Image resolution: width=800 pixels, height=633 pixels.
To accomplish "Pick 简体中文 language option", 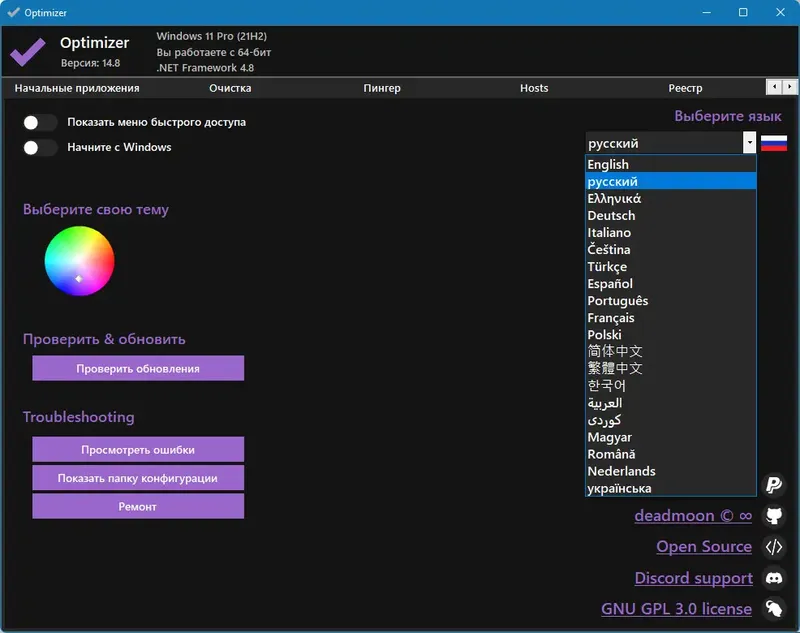I will click(x=670, y=351).
